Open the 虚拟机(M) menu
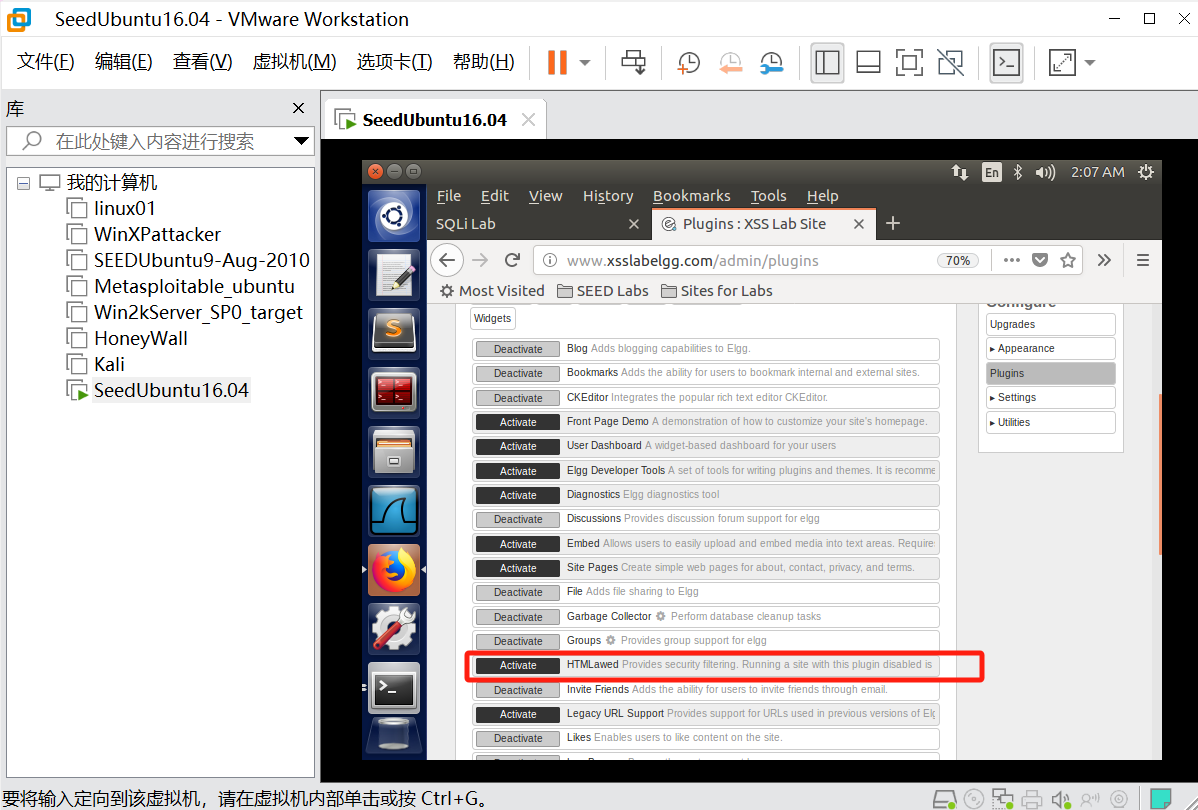The height and width of the screenshot is (810, 1198). coord(294,62)
